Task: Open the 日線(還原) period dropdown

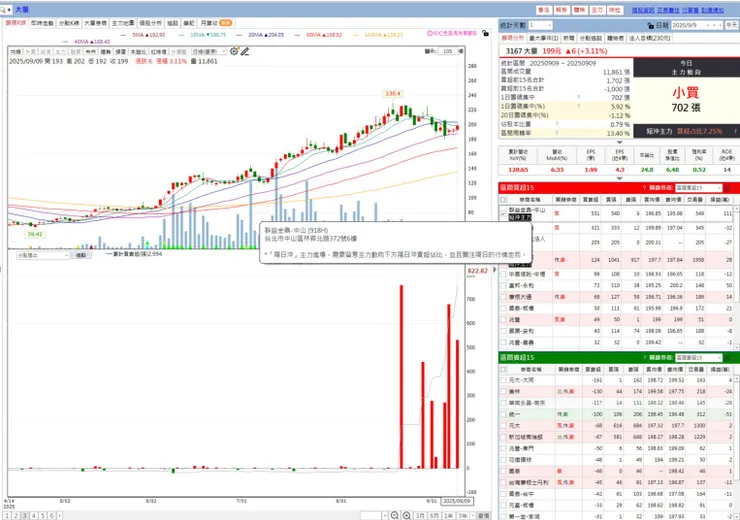Action: coord(209,51)
